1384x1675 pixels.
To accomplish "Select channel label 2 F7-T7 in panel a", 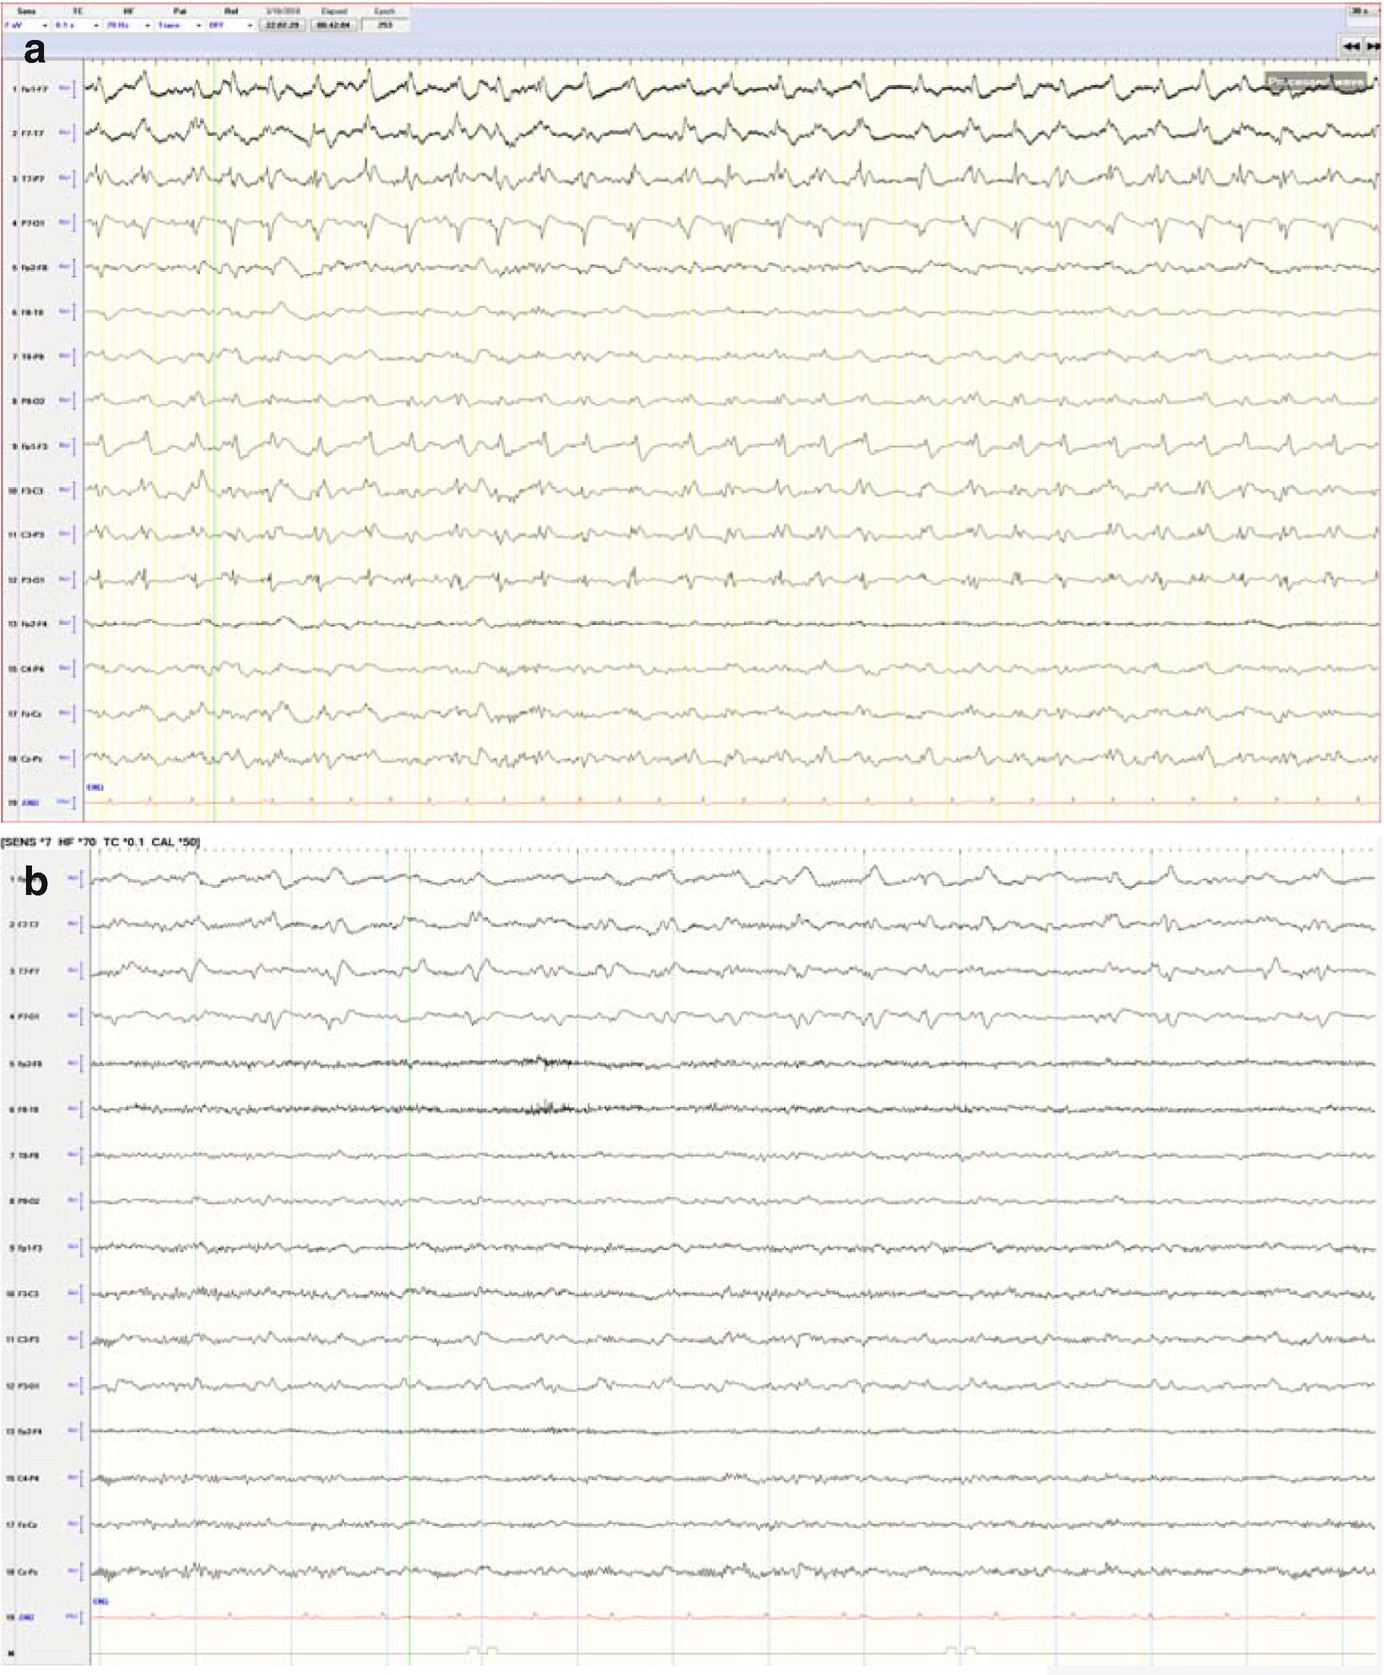I will pyautogui.click(x=30, y=133).
